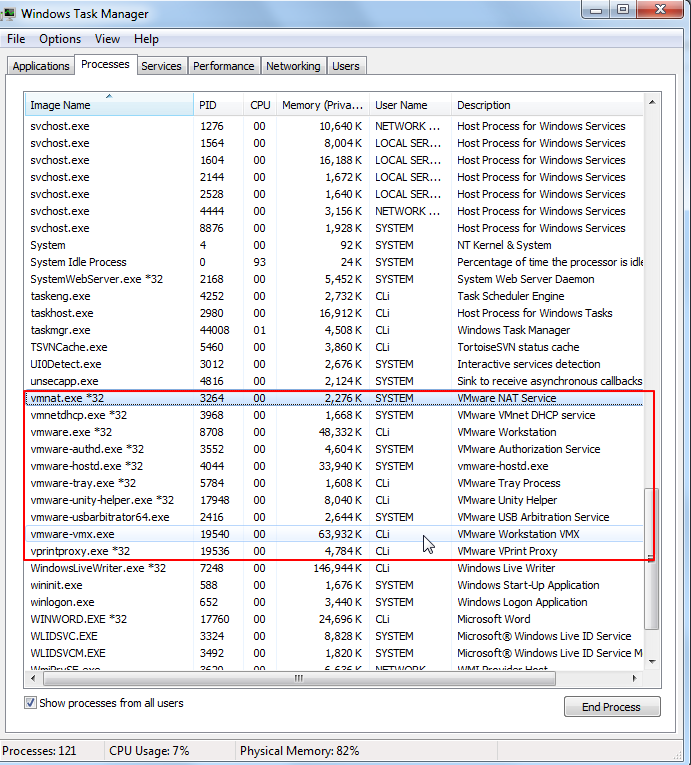691x765 pixels.
Task: Select svchost.exe with PID 1604
Action: (334, 160)
